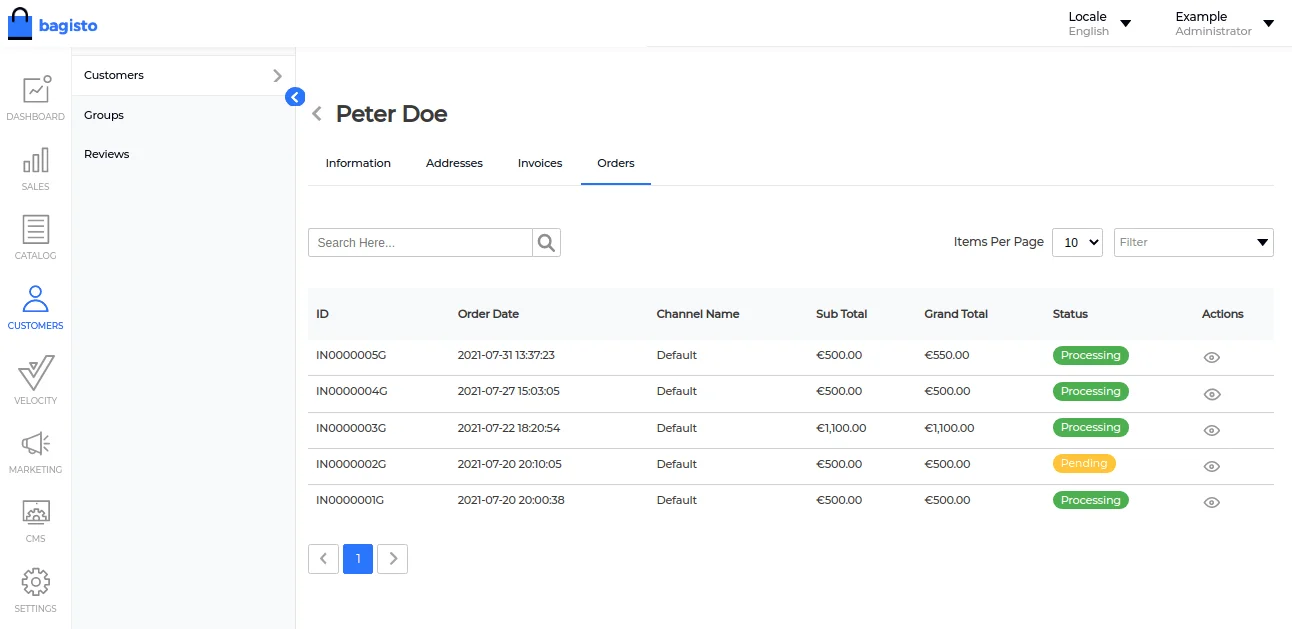Image resolution: width=1292 pixels, height=629 pixels.
Task: Open Reviews in the side menu
Action: (107, 154)
